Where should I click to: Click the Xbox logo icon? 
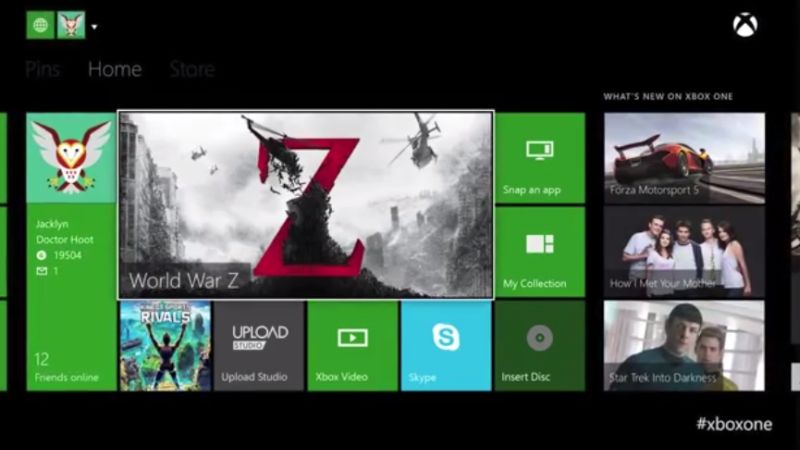point(745,25)
